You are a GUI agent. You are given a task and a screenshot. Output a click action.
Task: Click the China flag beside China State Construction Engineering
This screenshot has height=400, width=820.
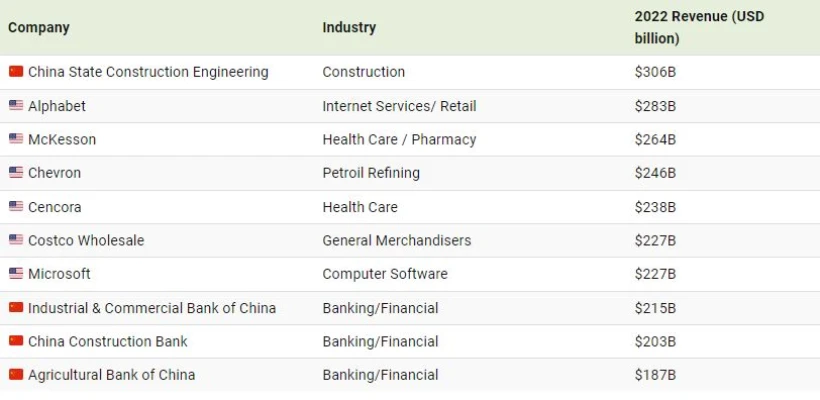[x=16, y=72]
